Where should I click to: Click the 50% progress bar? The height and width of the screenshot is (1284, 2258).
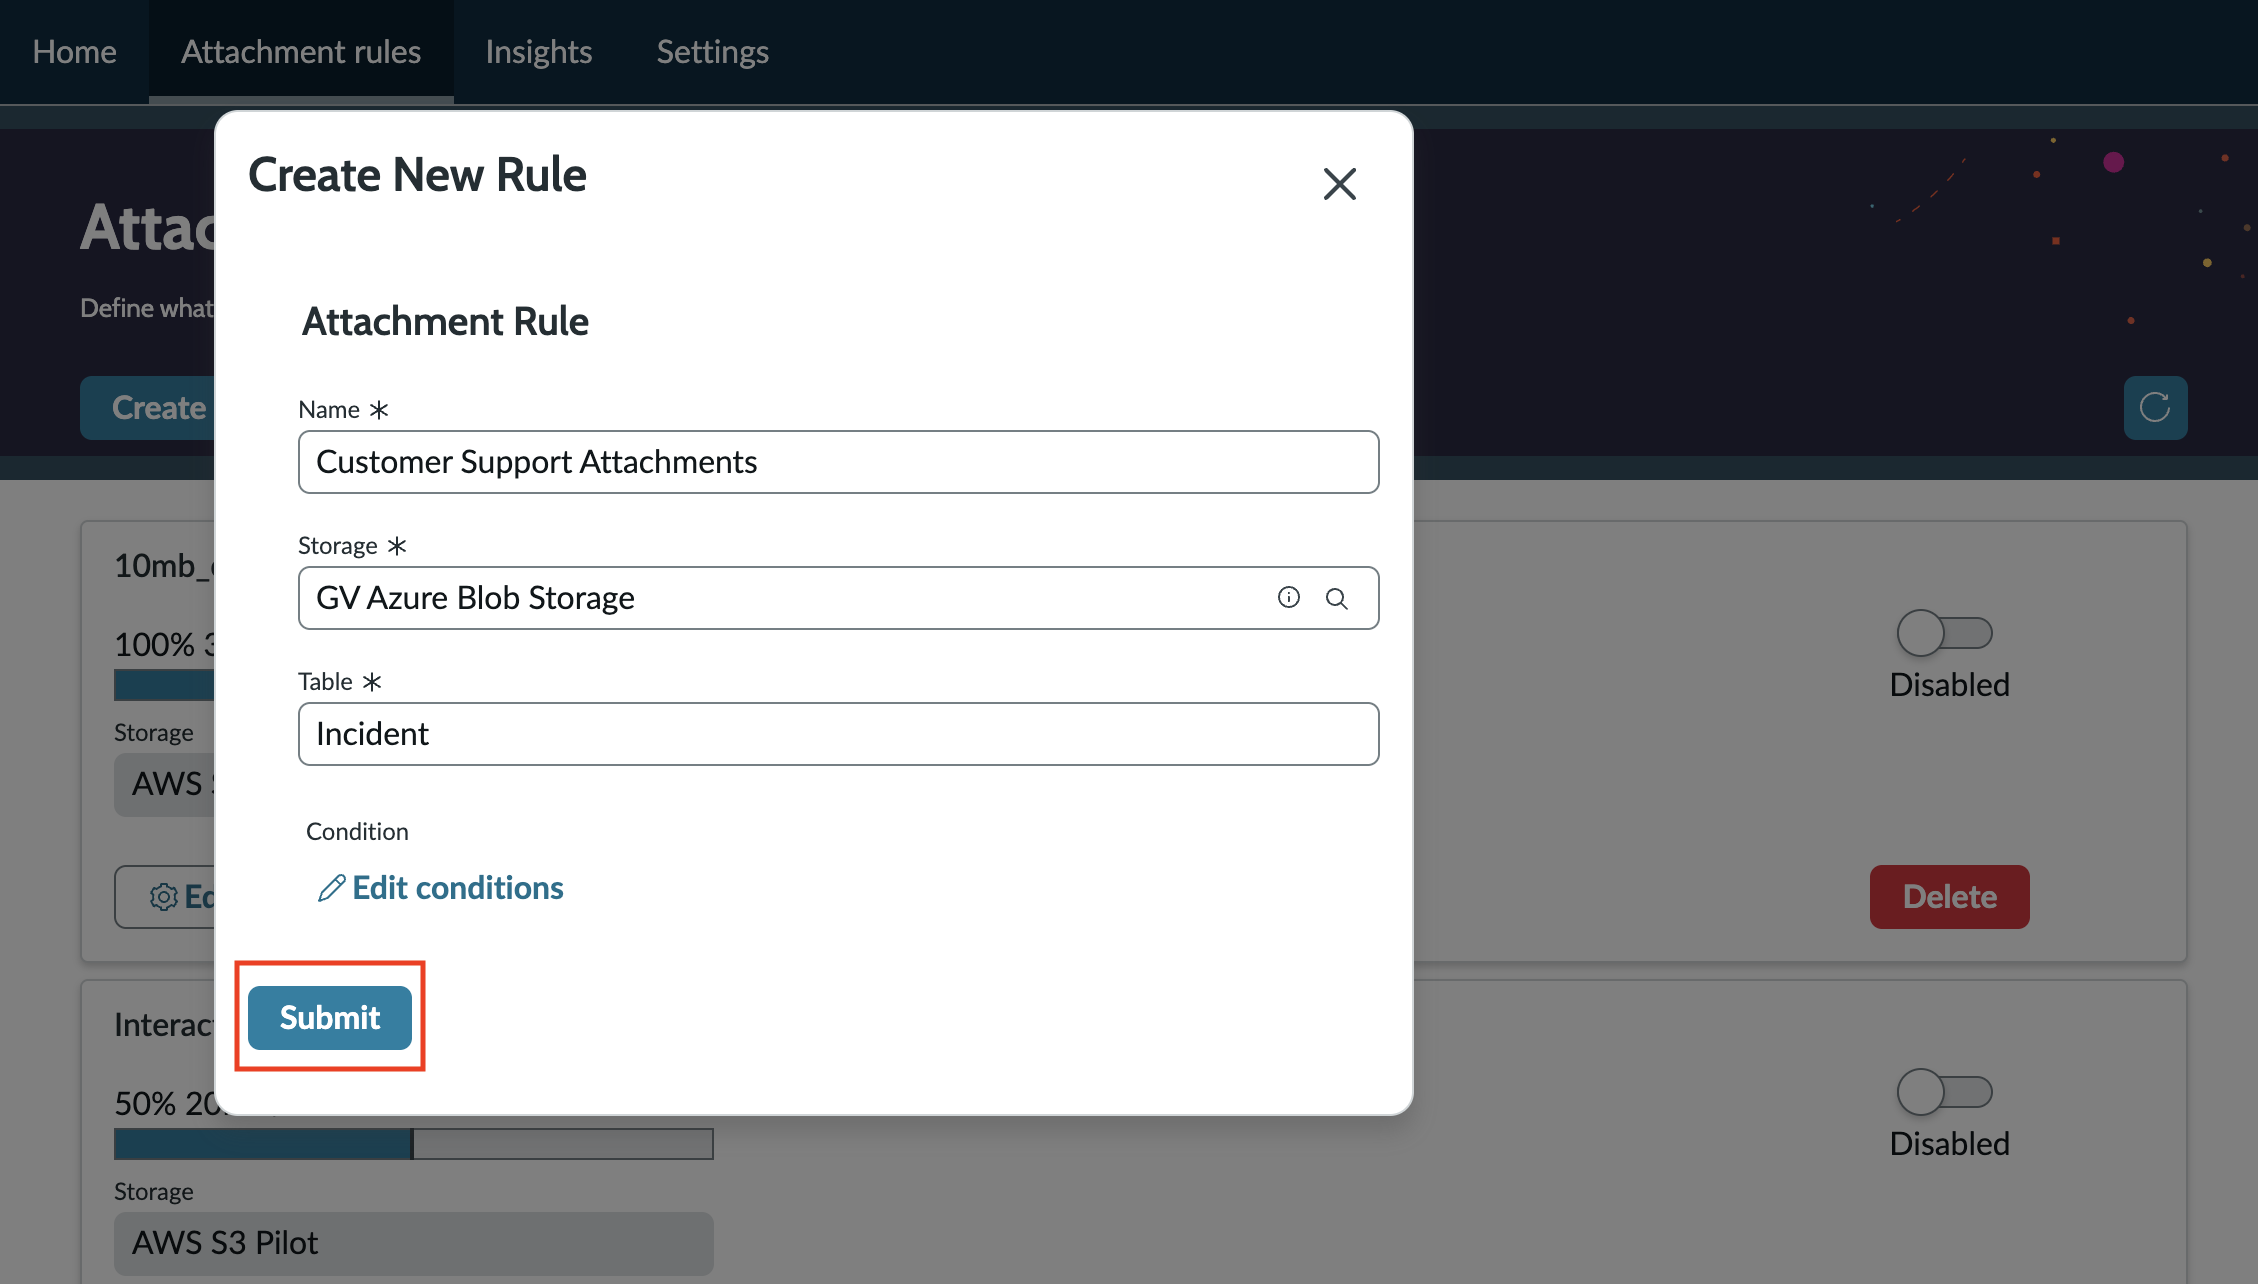[414, 1144]
